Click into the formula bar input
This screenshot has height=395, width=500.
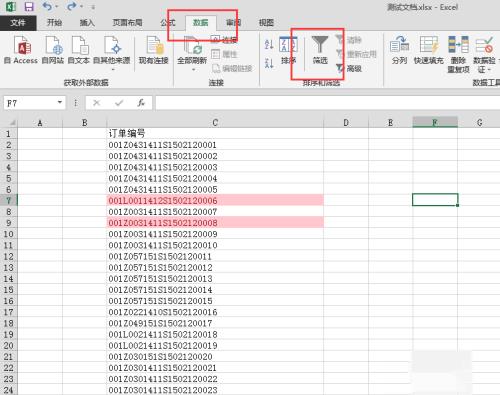point(327,103)
